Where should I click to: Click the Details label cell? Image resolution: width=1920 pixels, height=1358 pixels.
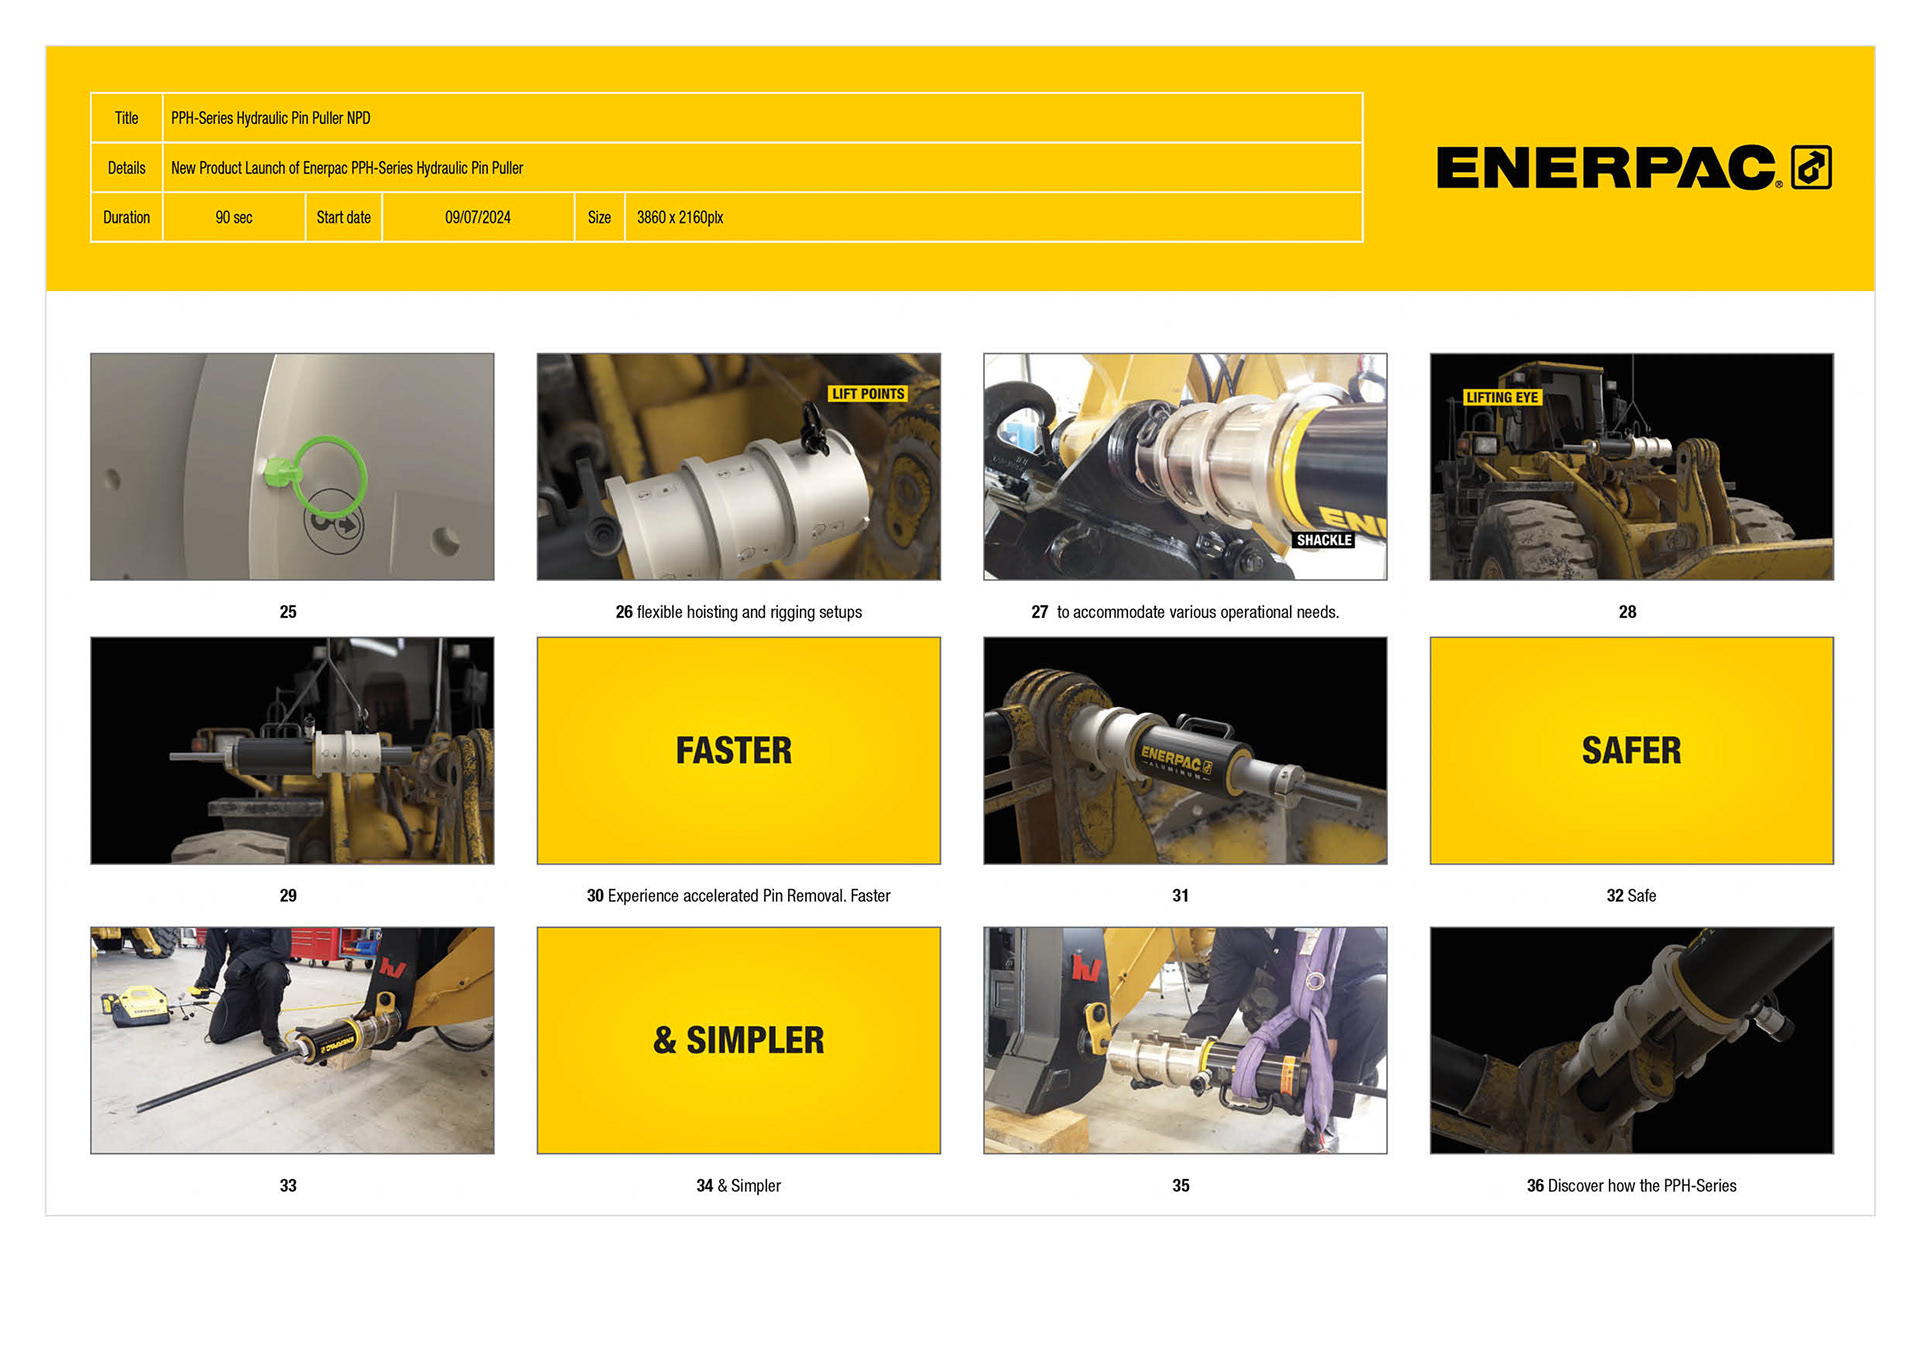(x=127, y=168)
